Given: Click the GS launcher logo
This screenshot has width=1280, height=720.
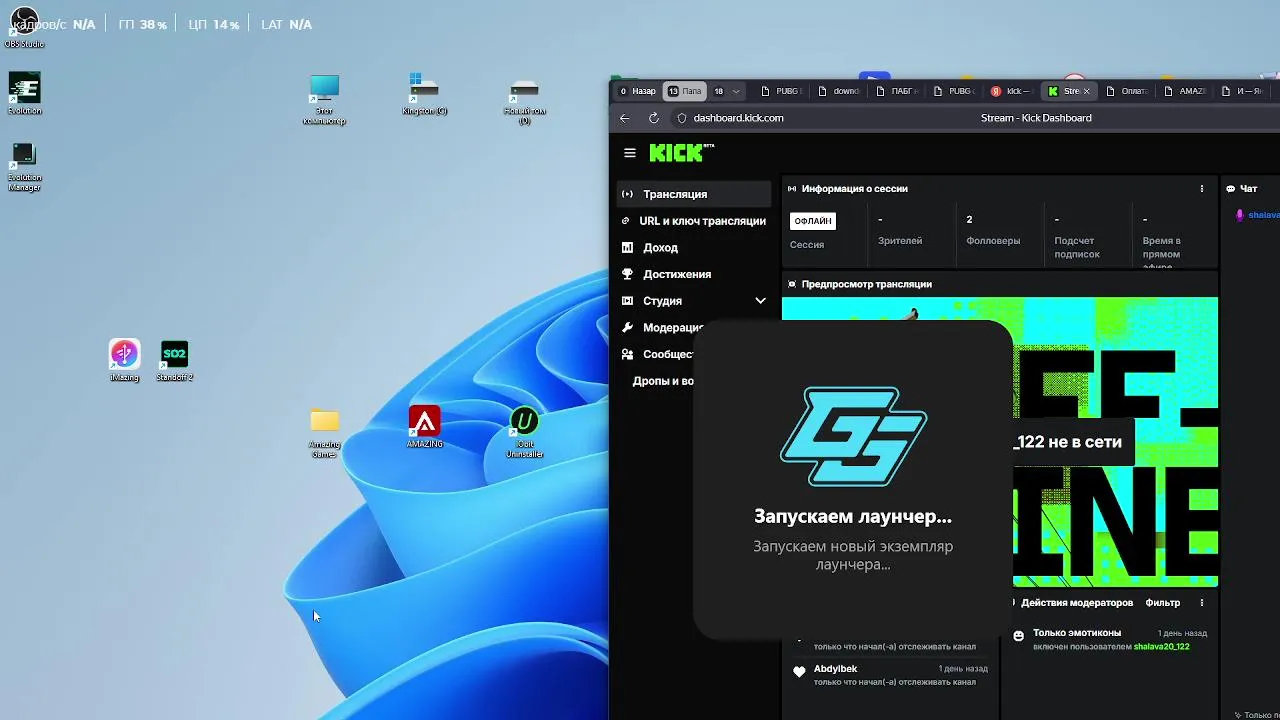Looking at the screenshot, I should 853,437.
